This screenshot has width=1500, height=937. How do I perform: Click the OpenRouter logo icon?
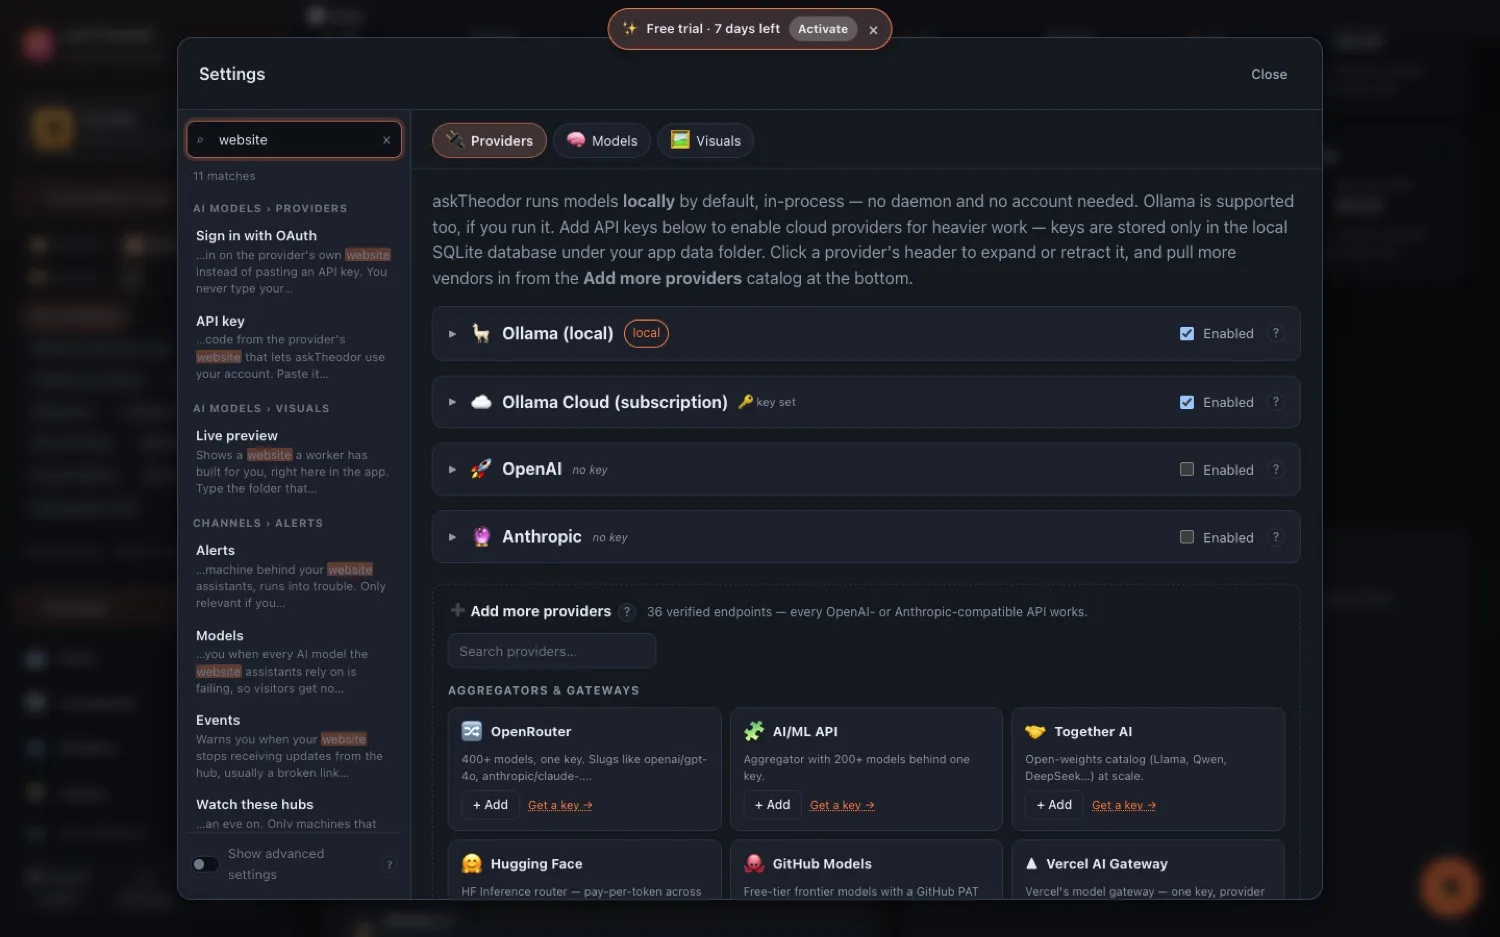point(472,731)
